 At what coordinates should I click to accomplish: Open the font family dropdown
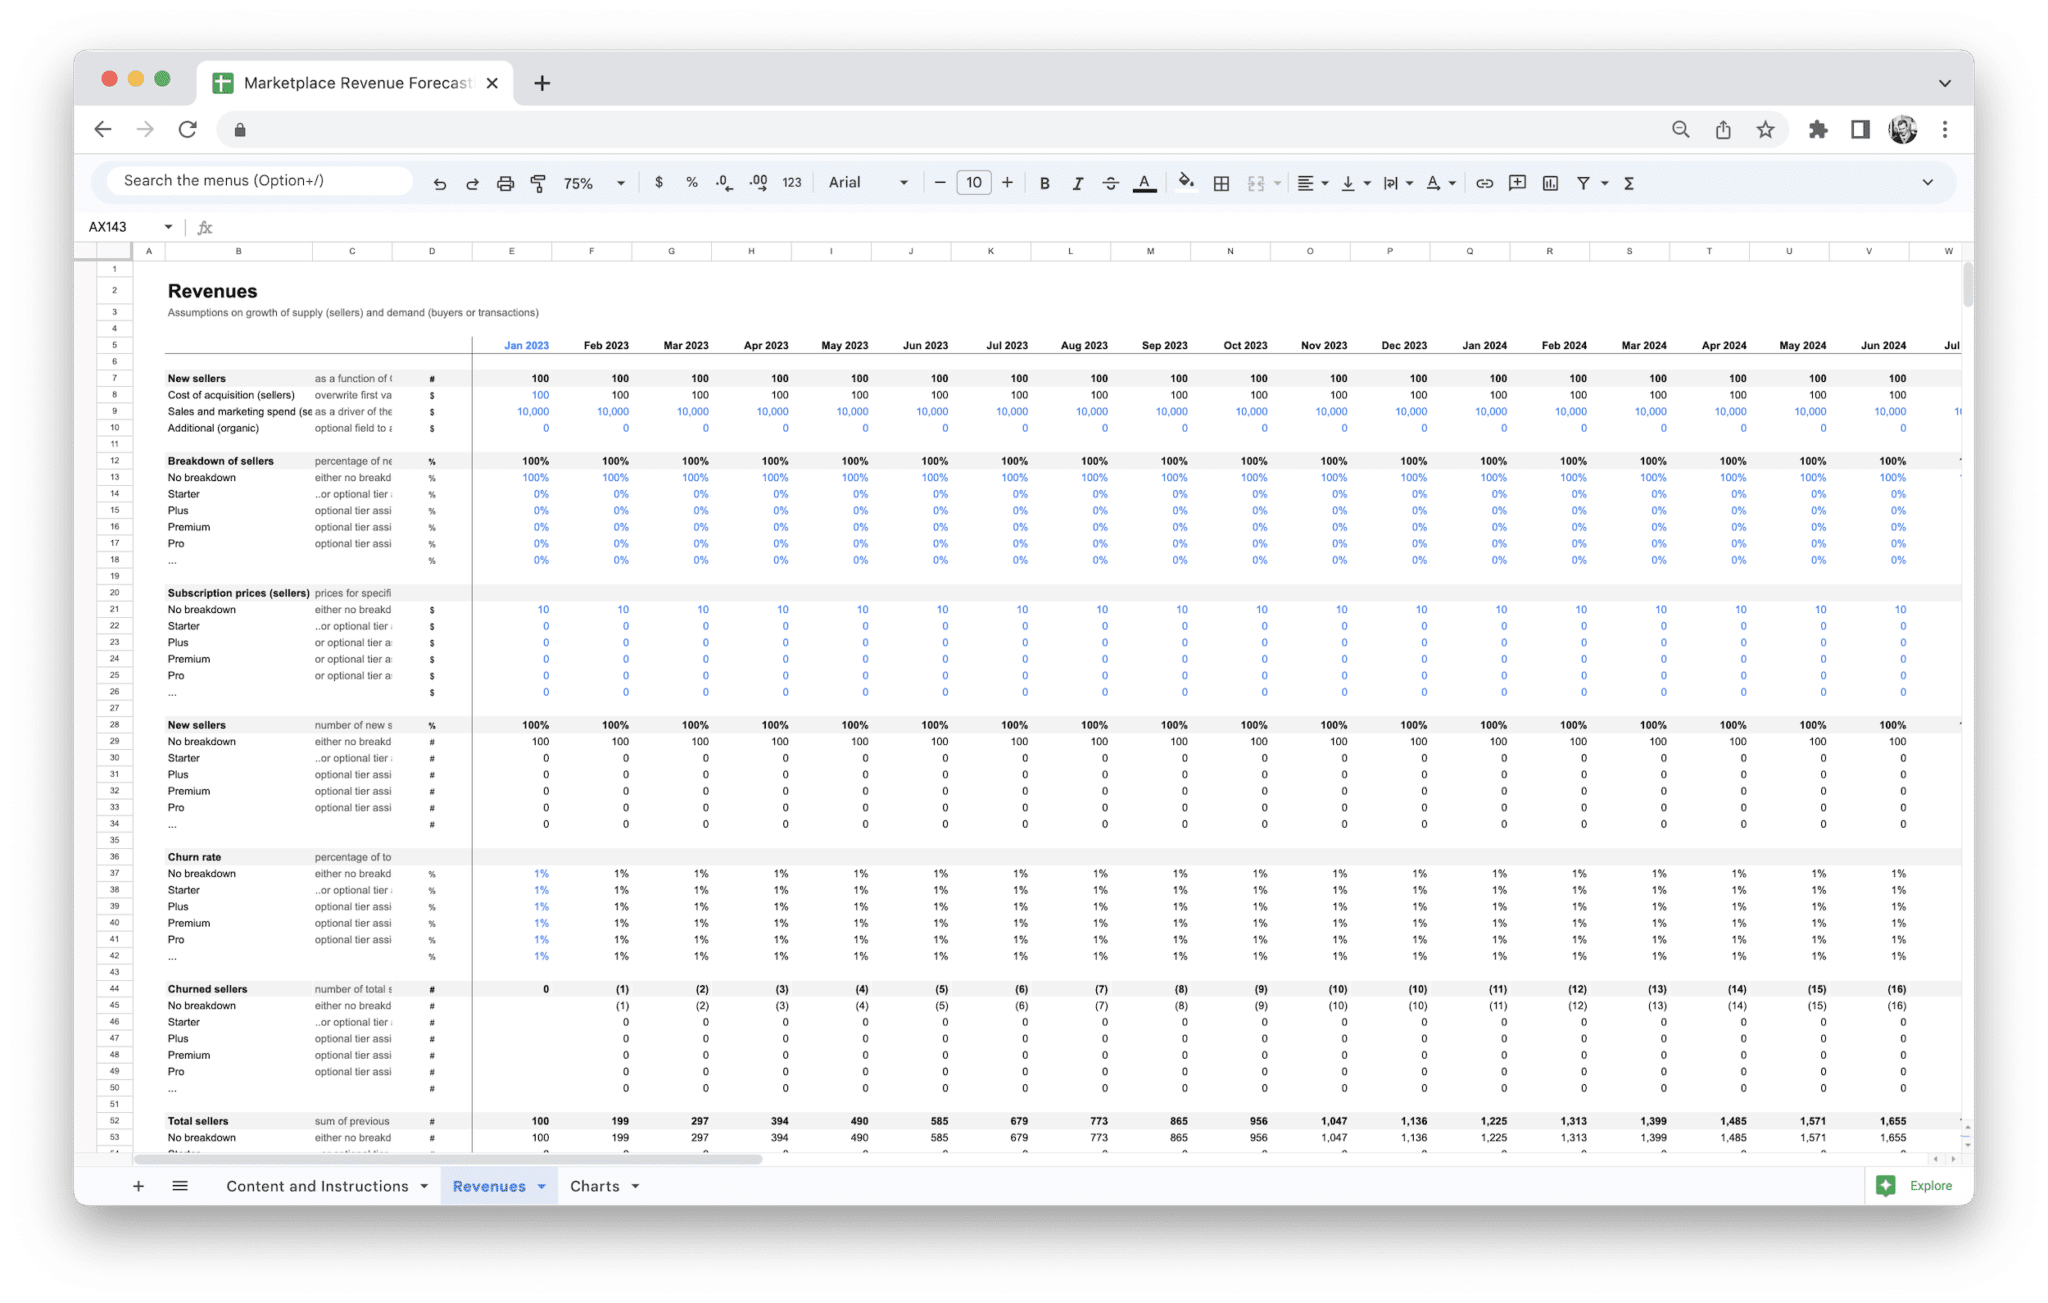click(865, 183)
